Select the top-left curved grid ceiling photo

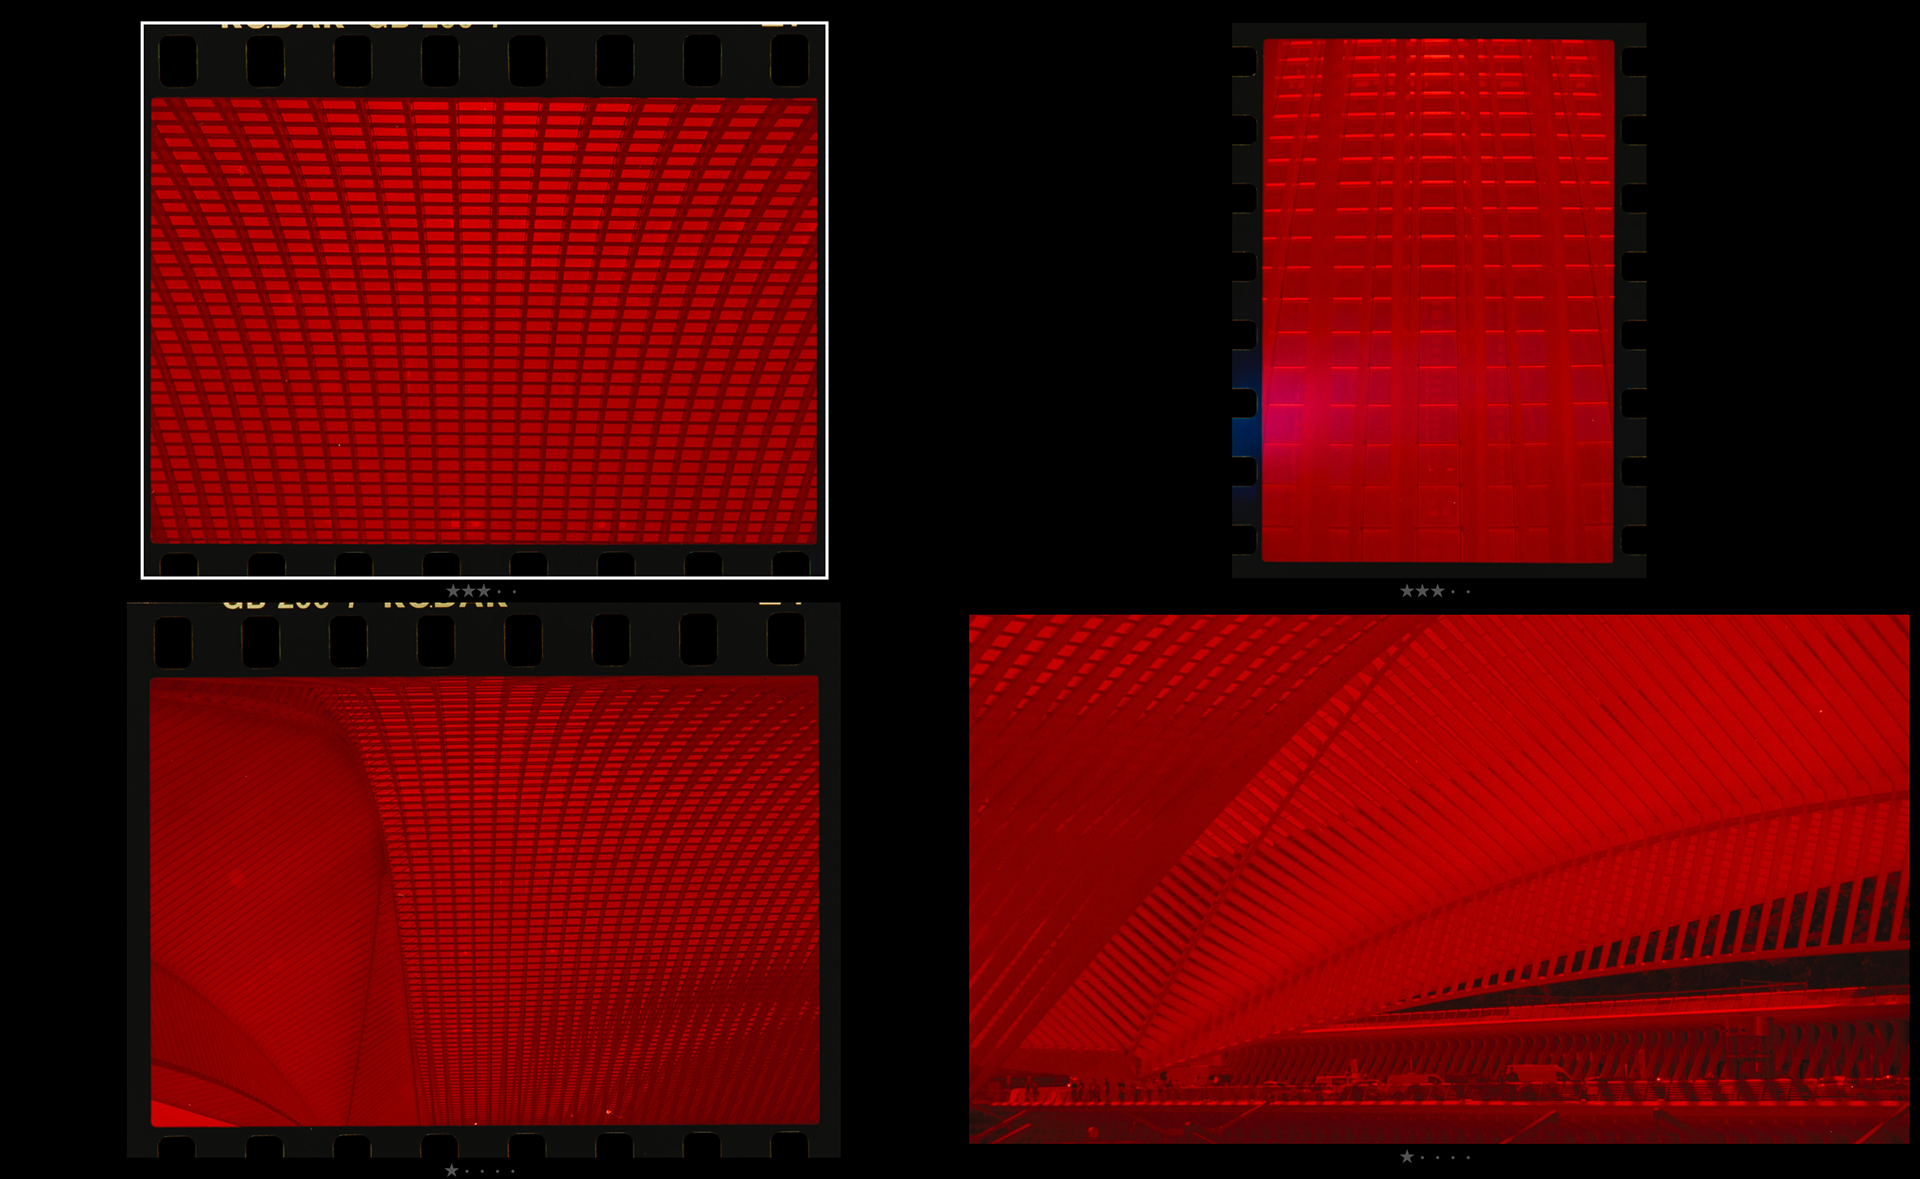[x=484, y=320]
